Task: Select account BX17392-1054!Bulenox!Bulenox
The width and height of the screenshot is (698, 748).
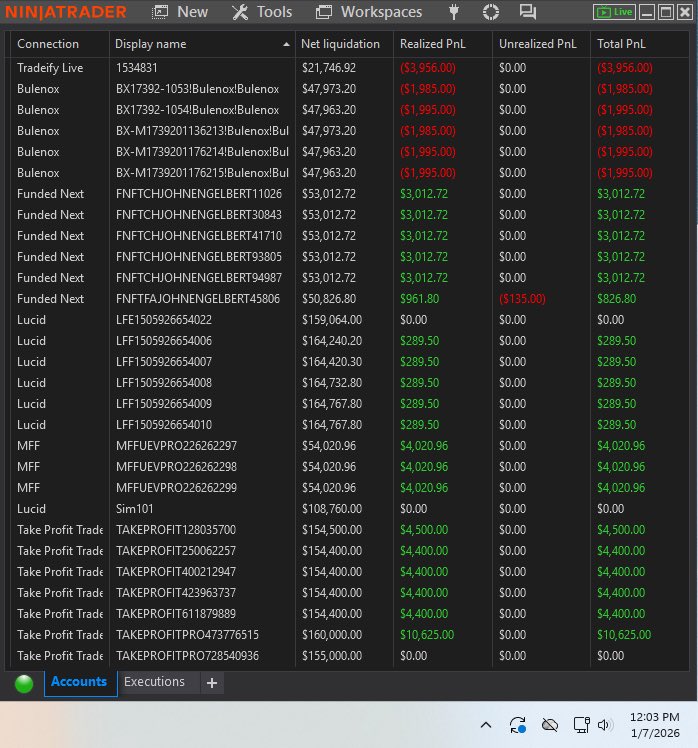Action: click(348, 110)
